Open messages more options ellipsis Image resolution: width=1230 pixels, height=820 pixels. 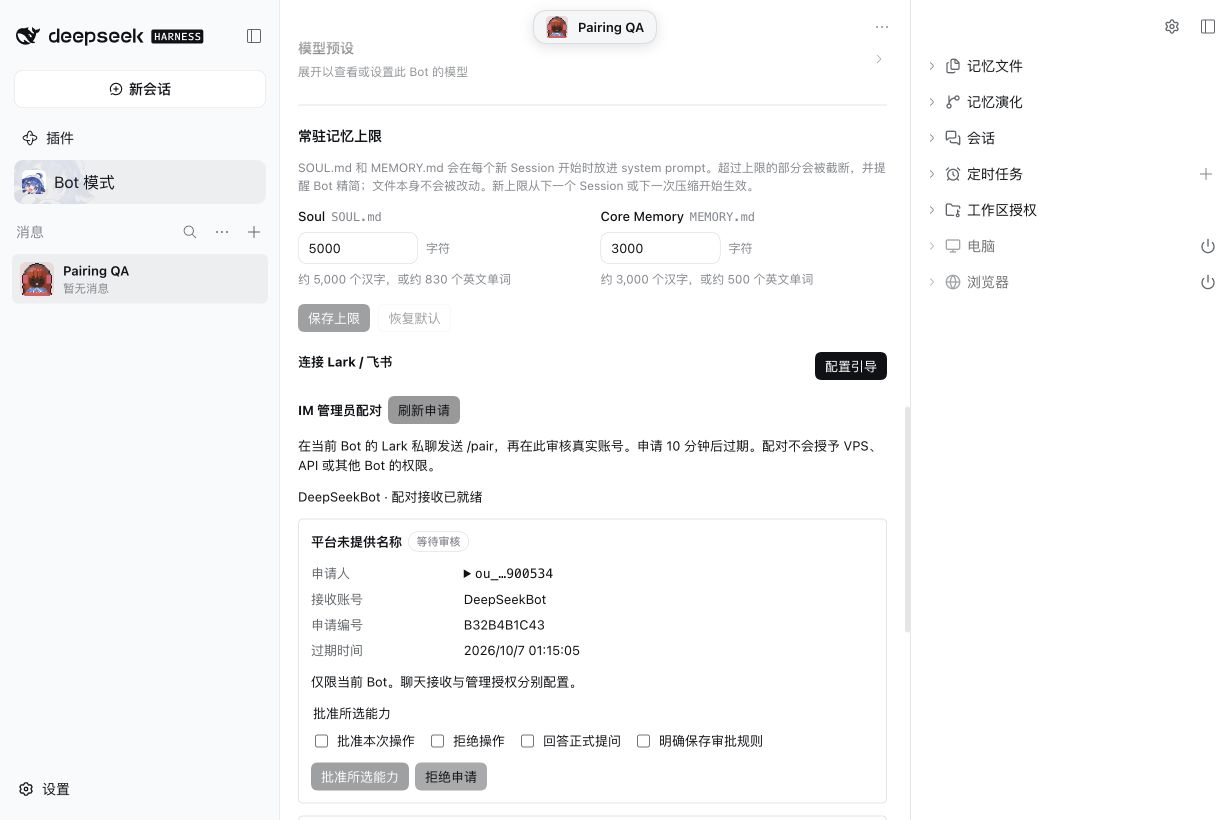(222, 232)
